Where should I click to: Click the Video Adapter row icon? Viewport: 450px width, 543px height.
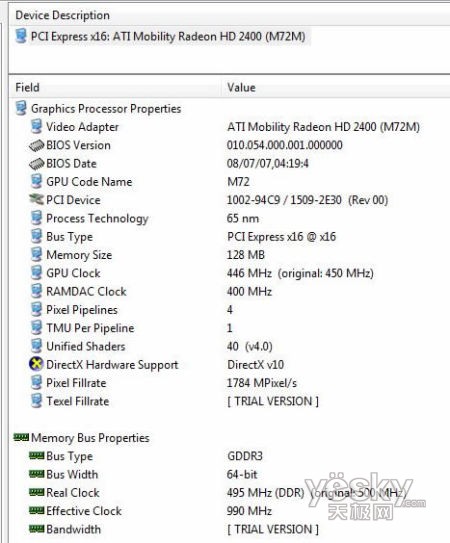coord(36,127)
